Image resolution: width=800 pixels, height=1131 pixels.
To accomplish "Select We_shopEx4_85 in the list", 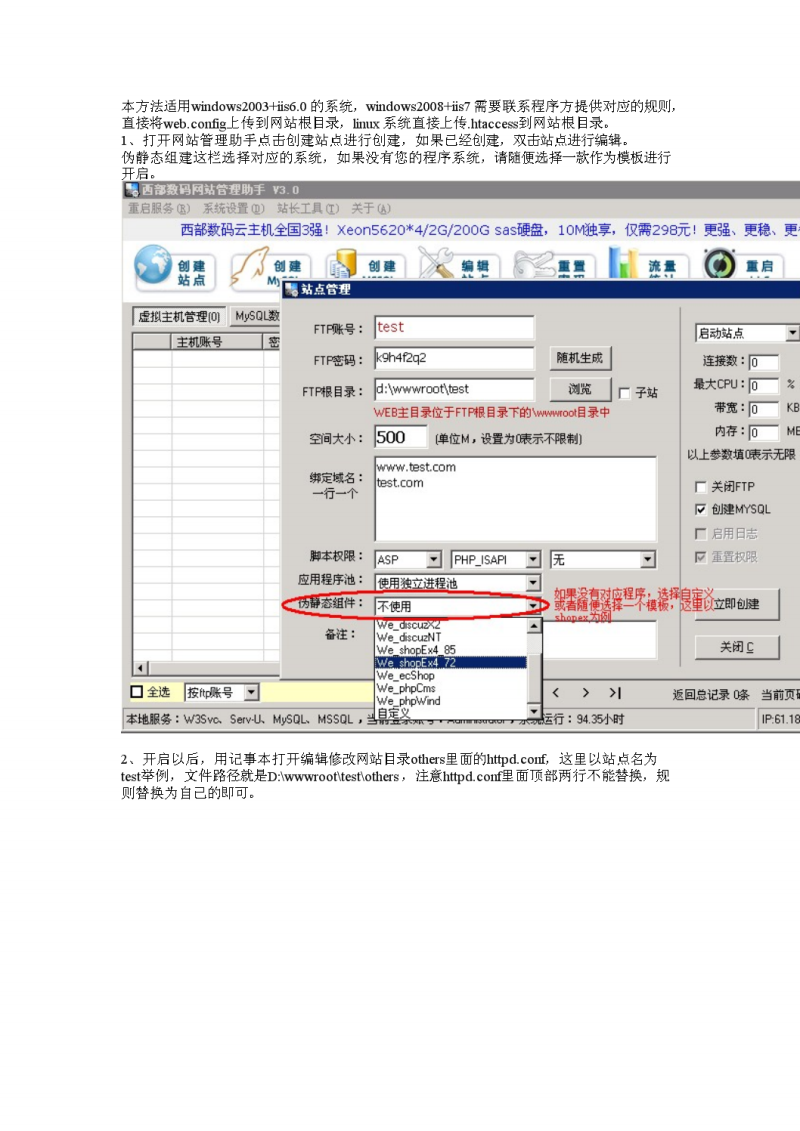I will 452,650.
